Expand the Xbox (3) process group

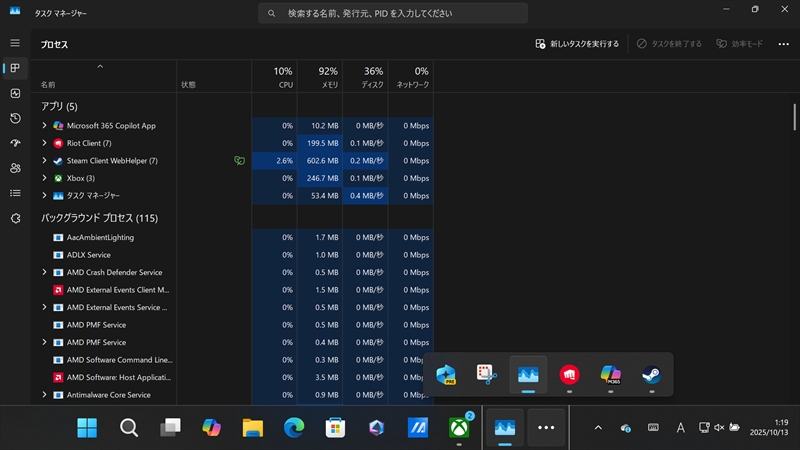pyautogui.click(x=44, y=178)
